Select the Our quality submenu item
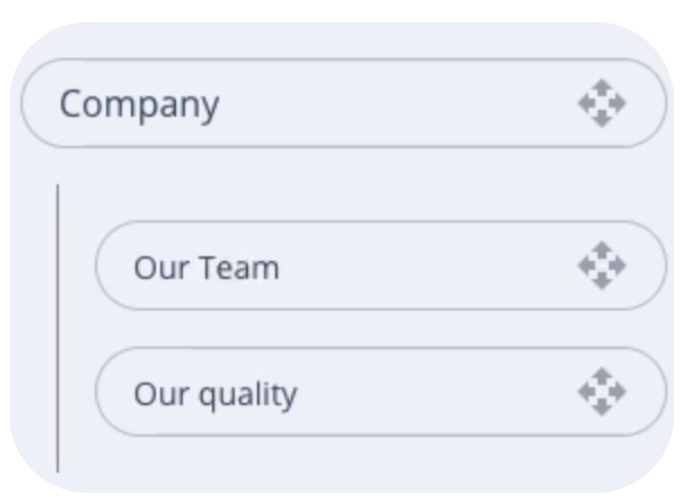Image resolution: width=681 pixels, height=504 pixels. point(381,391)
